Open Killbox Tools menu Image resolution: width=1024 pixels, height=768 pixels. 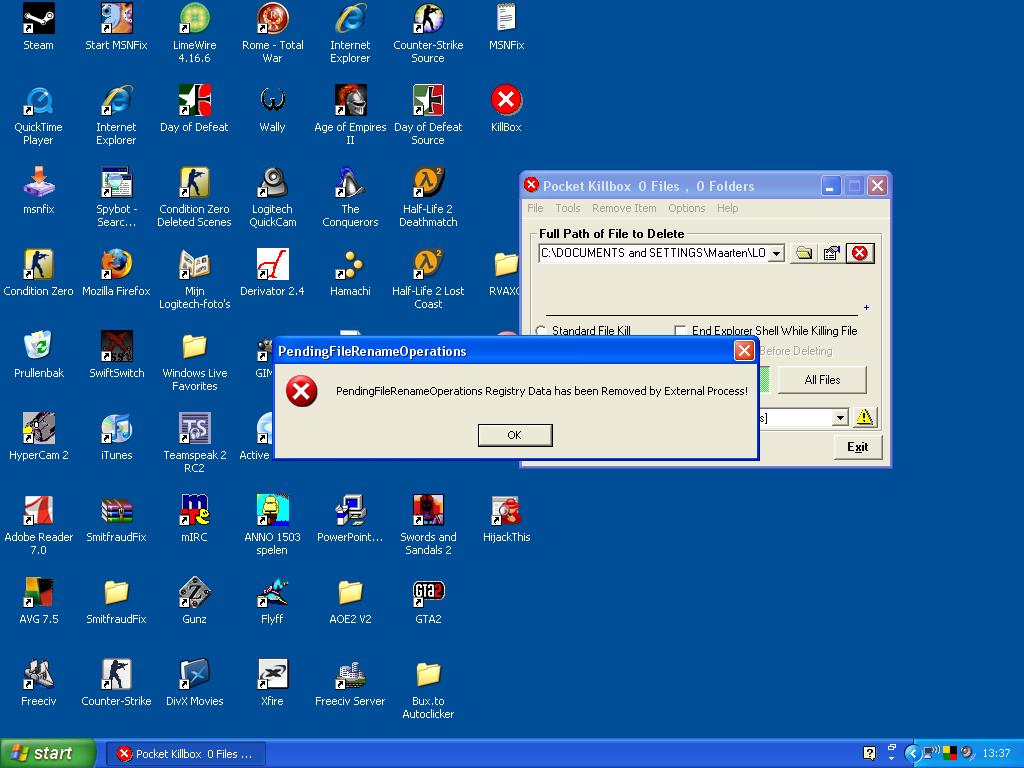[x=568, y=208]
